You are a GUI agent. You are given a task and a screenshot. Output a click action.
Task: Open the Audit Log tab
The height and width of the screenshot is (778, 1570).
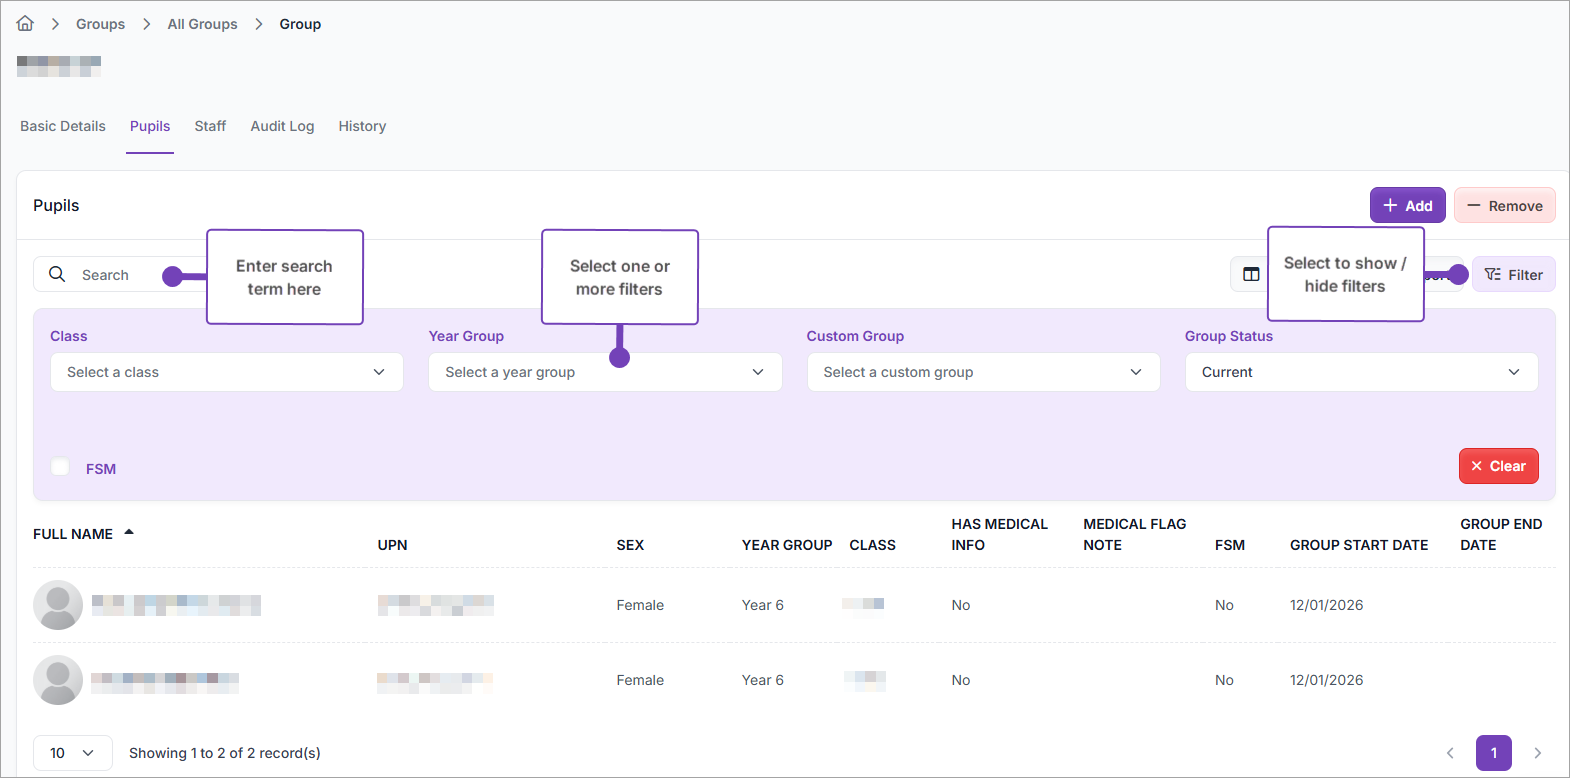(282, 126)
